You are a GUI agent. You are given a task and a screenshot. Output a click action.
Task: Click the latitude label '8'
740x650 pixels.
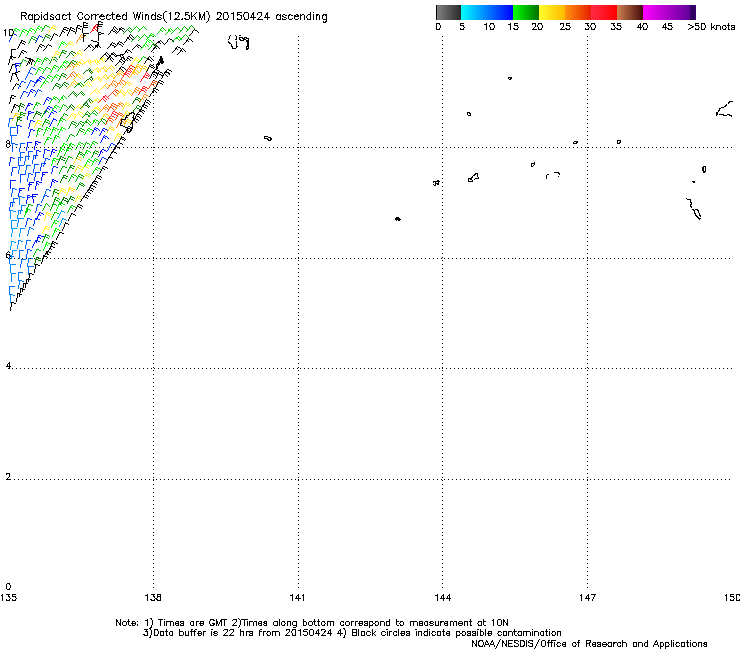[x=8, y=144]
